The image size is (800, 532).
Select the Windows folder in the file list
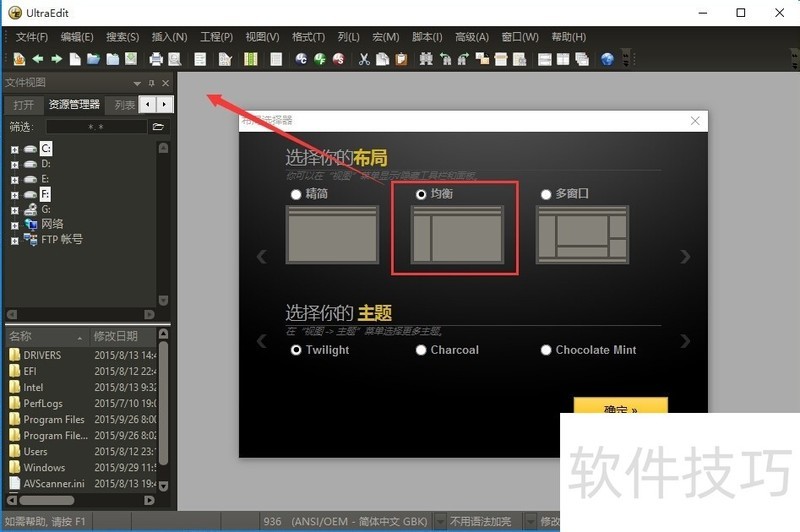pos(82,467)
